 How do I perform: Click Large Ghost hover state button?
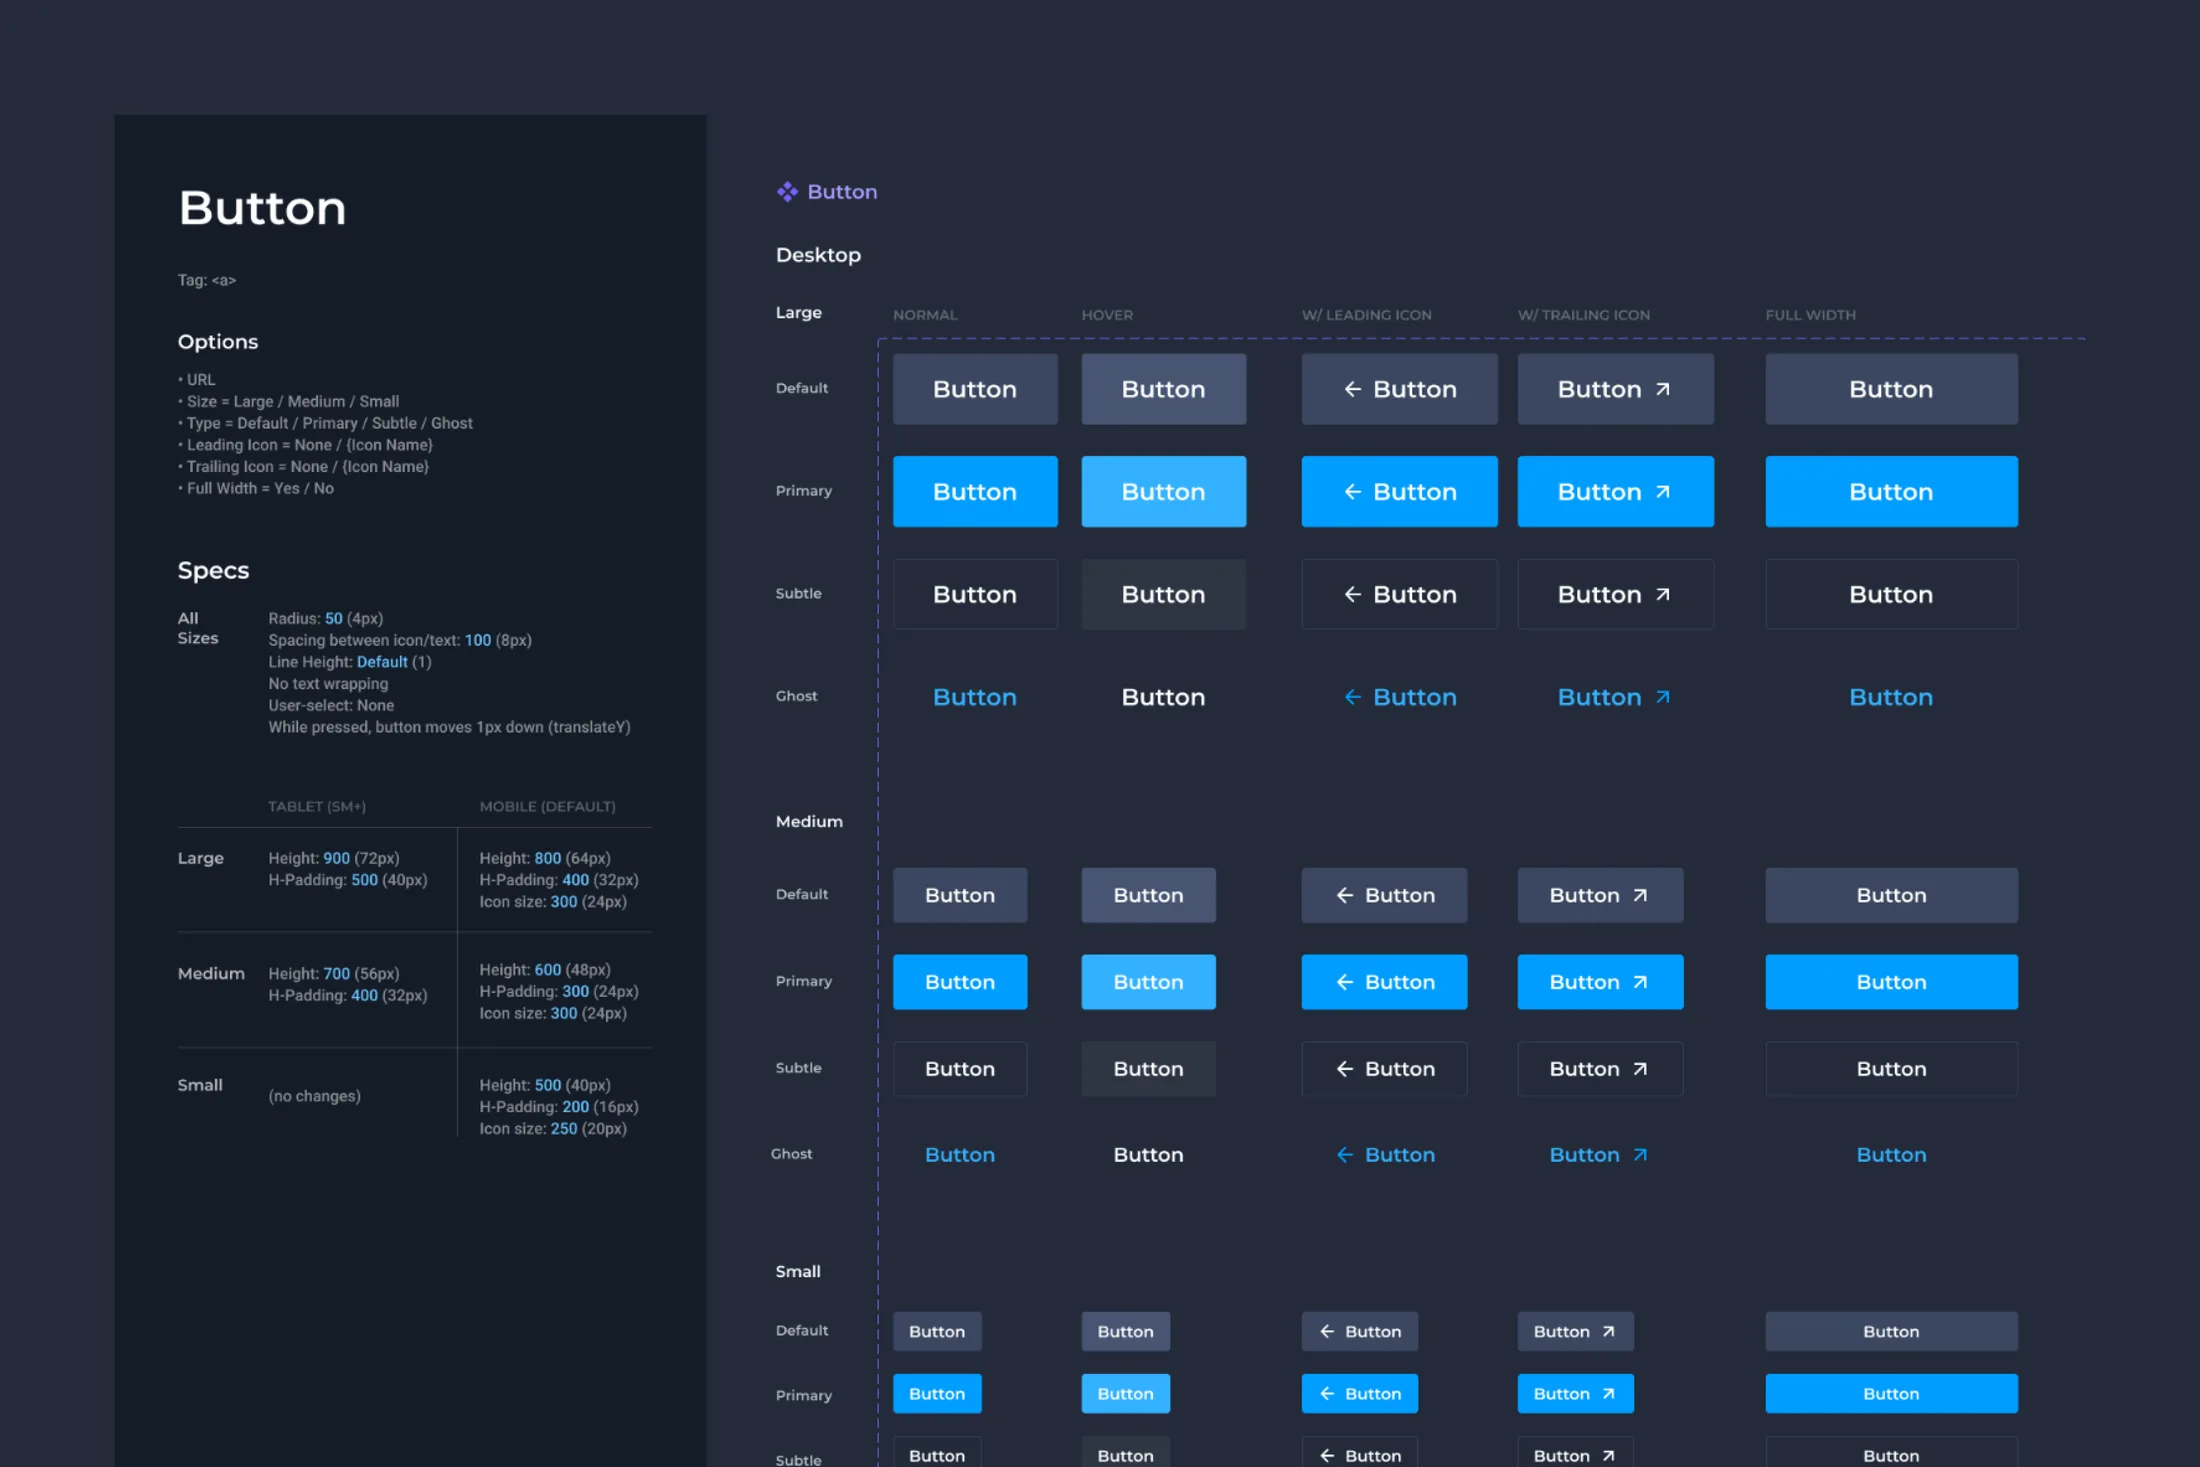pos(1163,697)
